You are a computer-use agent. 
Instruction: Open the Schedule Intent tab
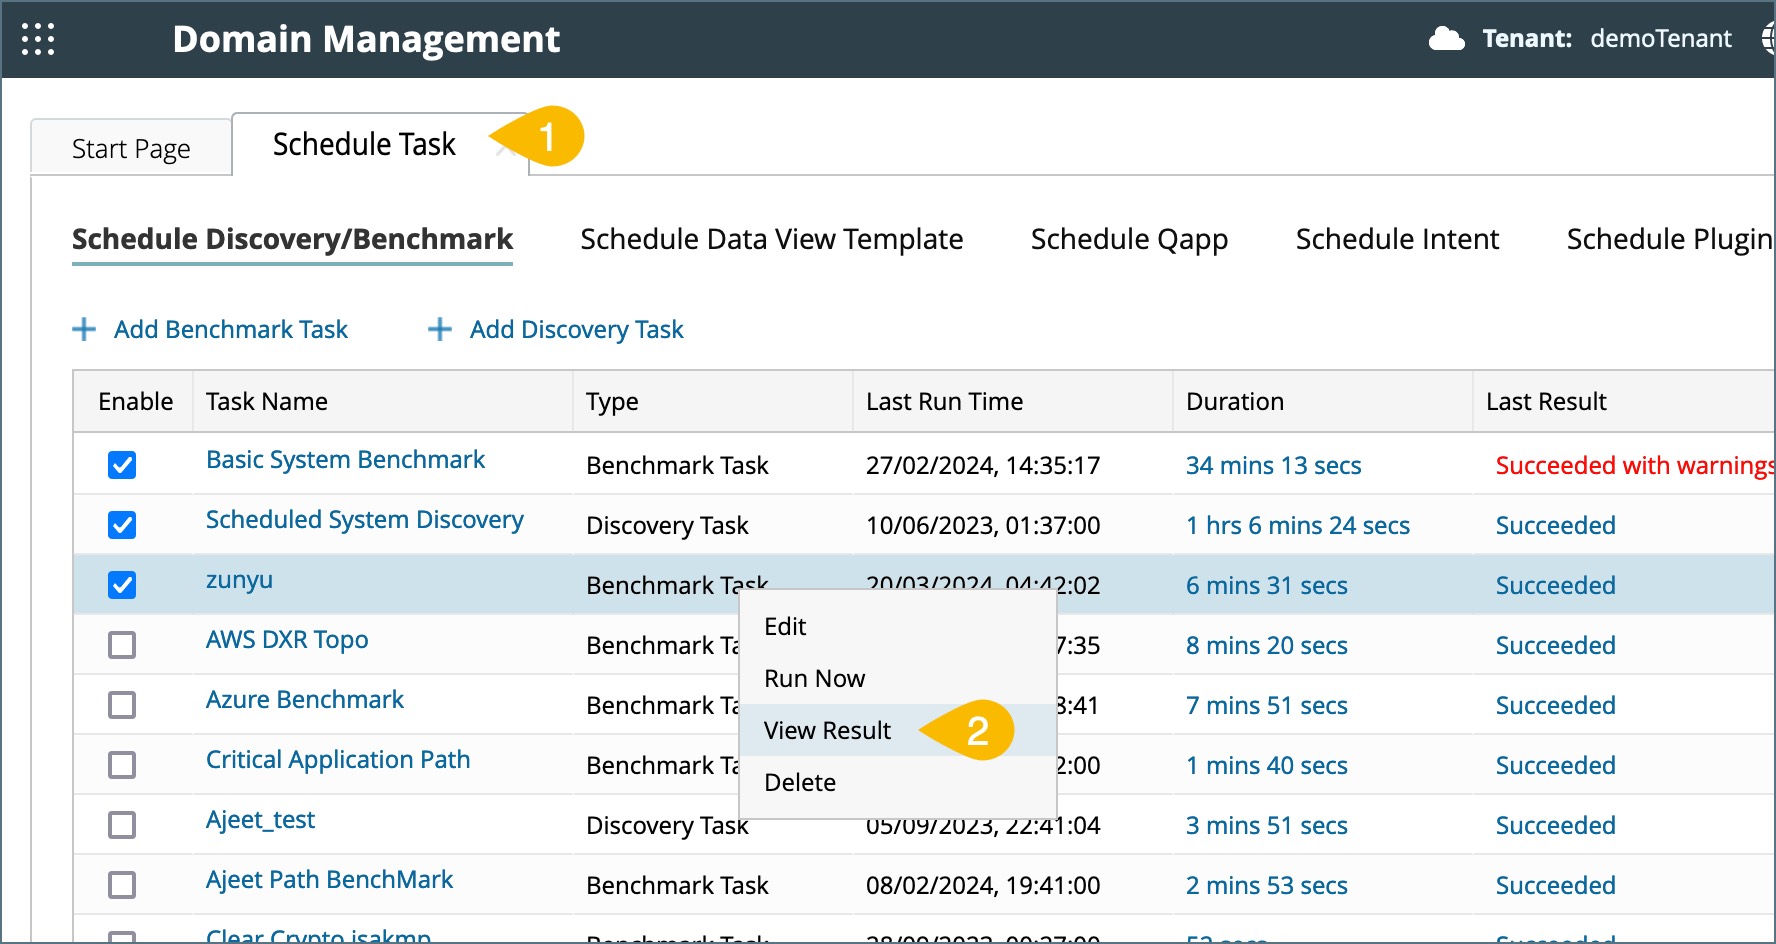click(1397, 240)
